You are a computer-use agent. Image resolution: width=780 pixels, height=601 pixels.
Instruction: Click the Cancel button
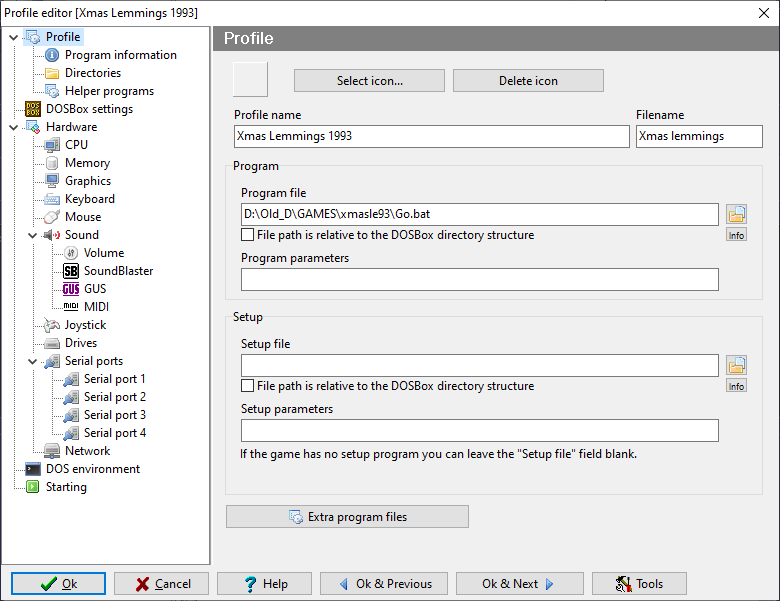pyautogui.click(x=161, y=584)
